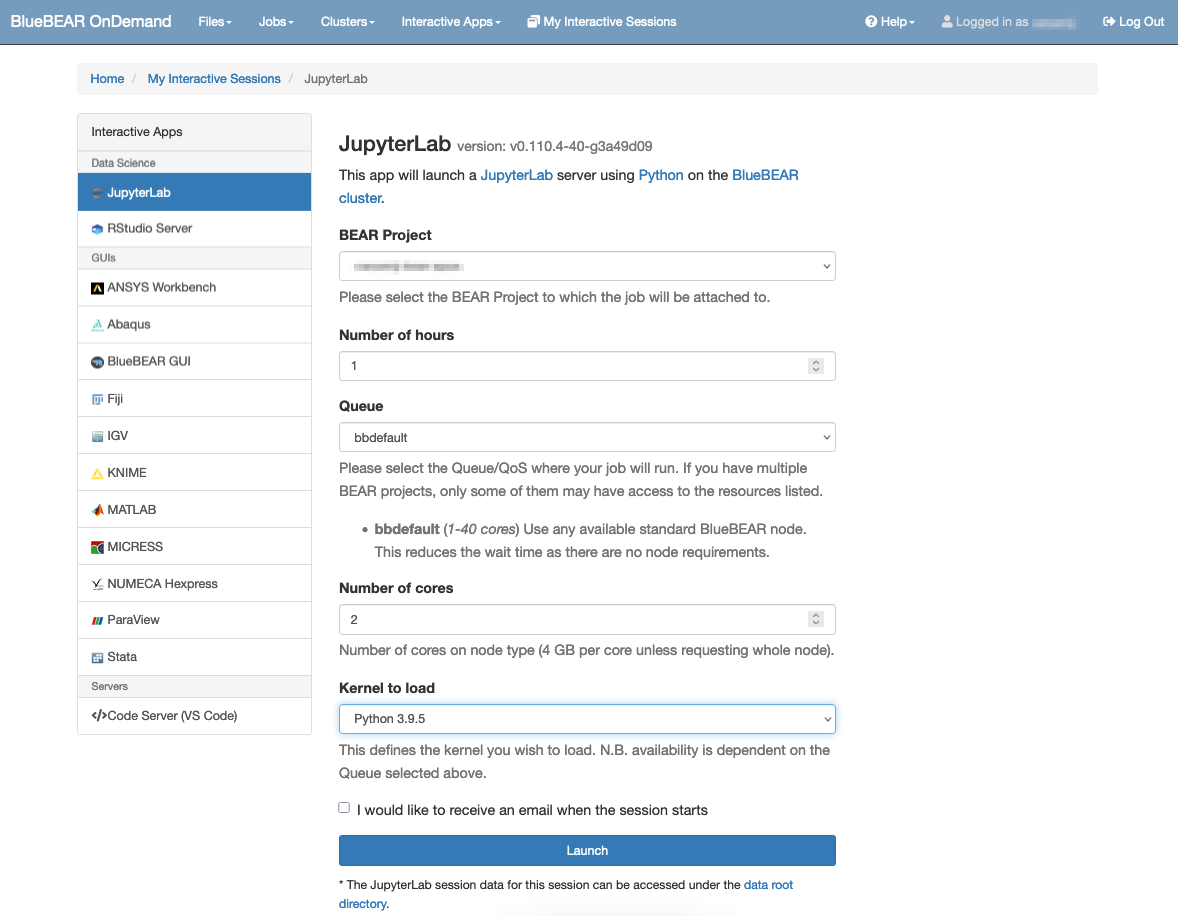Click the My Interactive Sessions window icon
The image size is (1178, 916).
click(x=533, y=22)
